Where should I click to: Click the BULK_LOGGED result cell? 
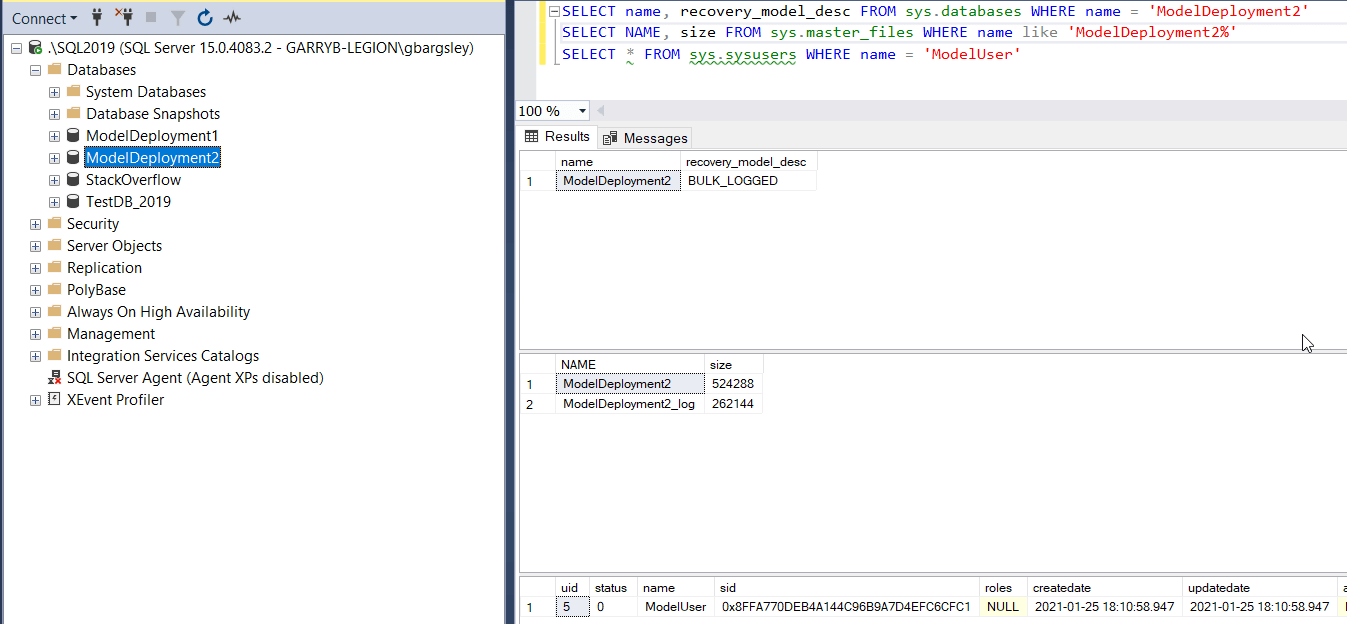tap(733, 181)
